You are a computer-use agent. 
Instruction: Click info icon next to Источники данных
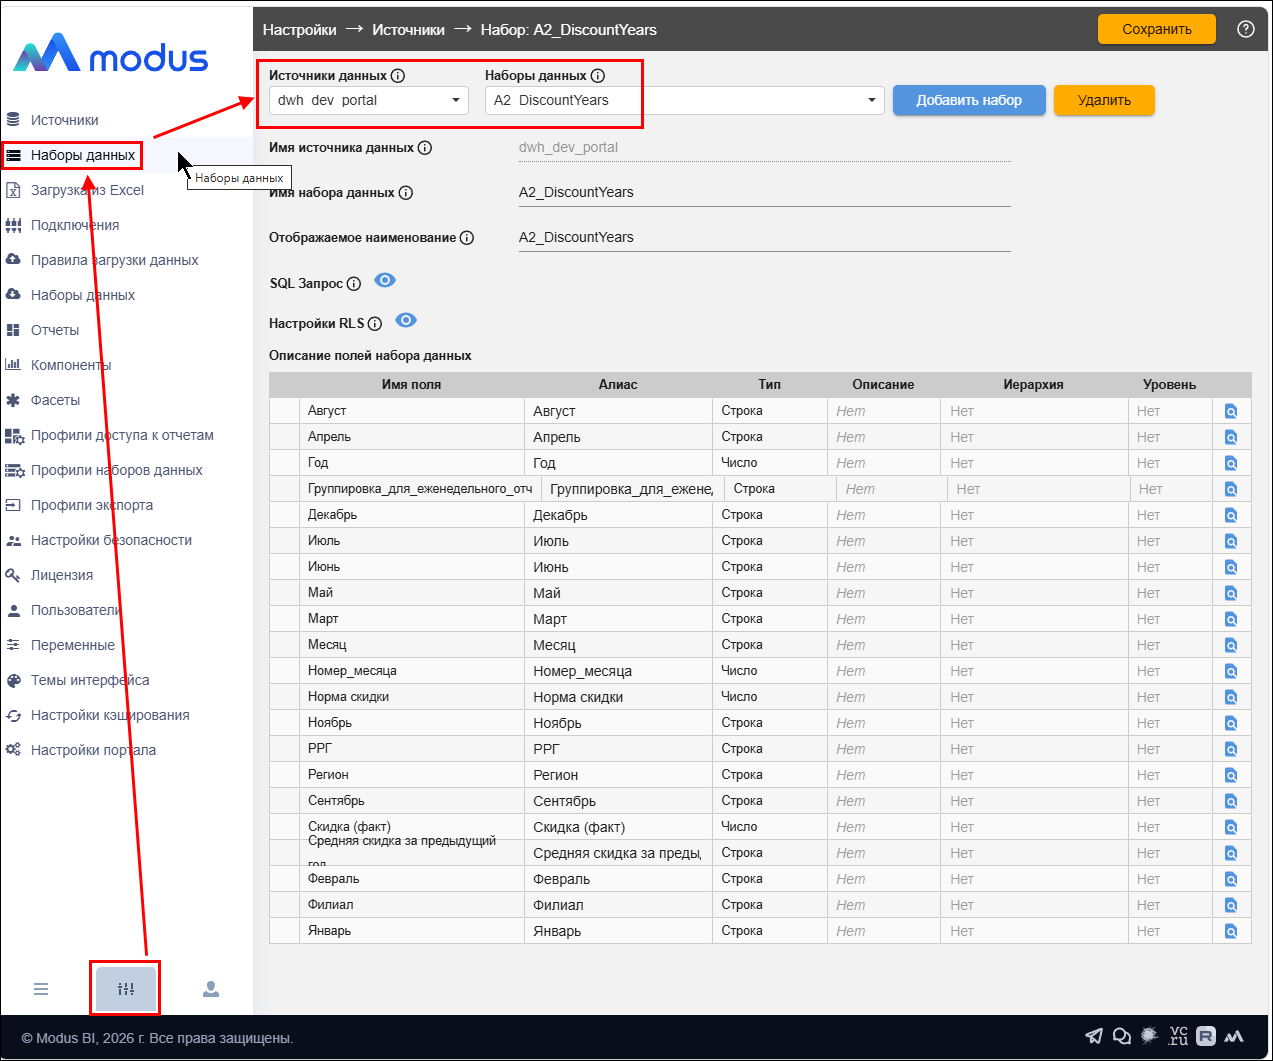click(x=398, y=76)
